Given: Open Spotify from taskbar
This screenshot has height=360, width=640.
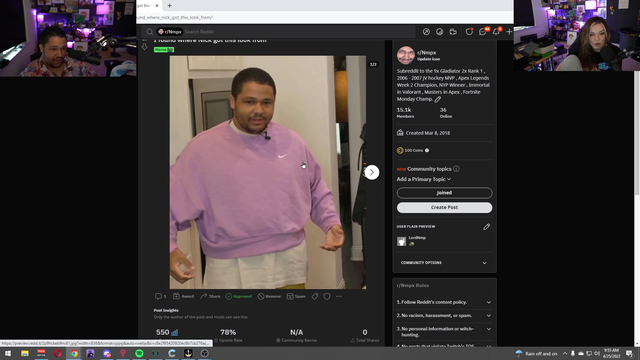Looking at the screenshot, I should (x=139, y=353).
